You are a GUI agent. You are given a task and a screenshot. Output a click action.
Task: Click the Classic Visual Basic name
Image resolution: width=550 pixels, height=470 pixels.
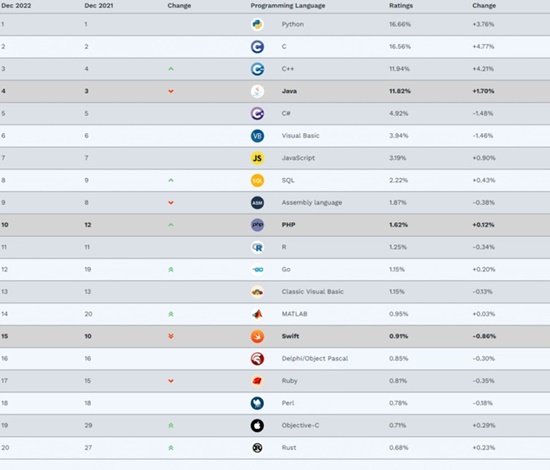coord(313,291)
